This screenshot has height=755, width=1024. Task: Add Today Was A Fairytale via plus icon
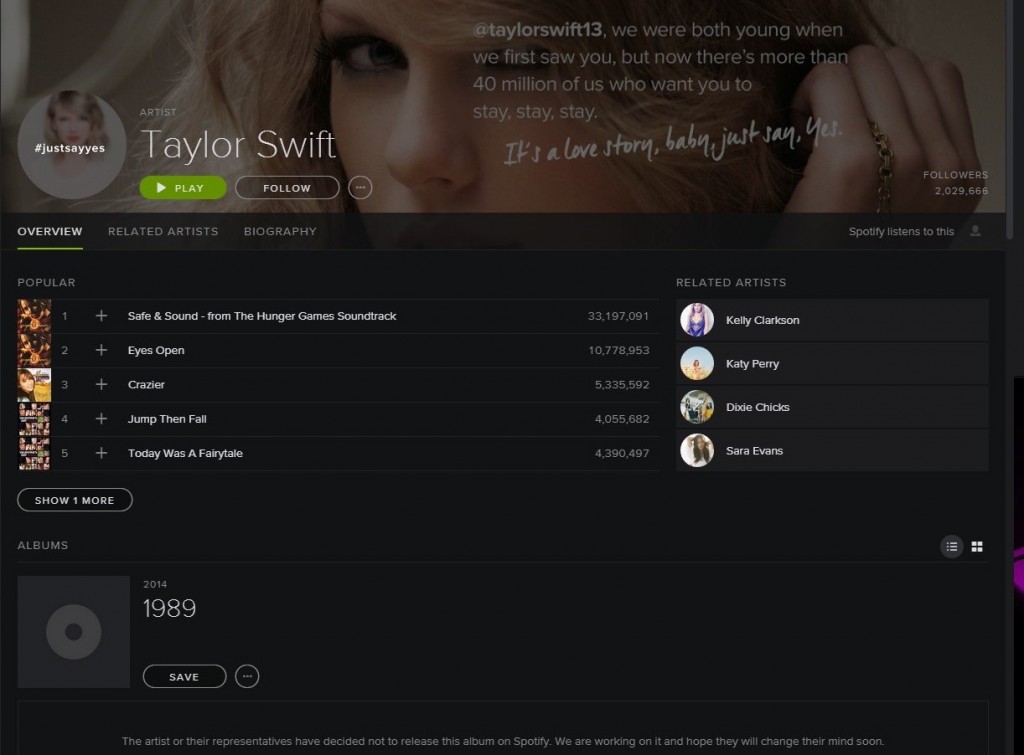point(101,453)
